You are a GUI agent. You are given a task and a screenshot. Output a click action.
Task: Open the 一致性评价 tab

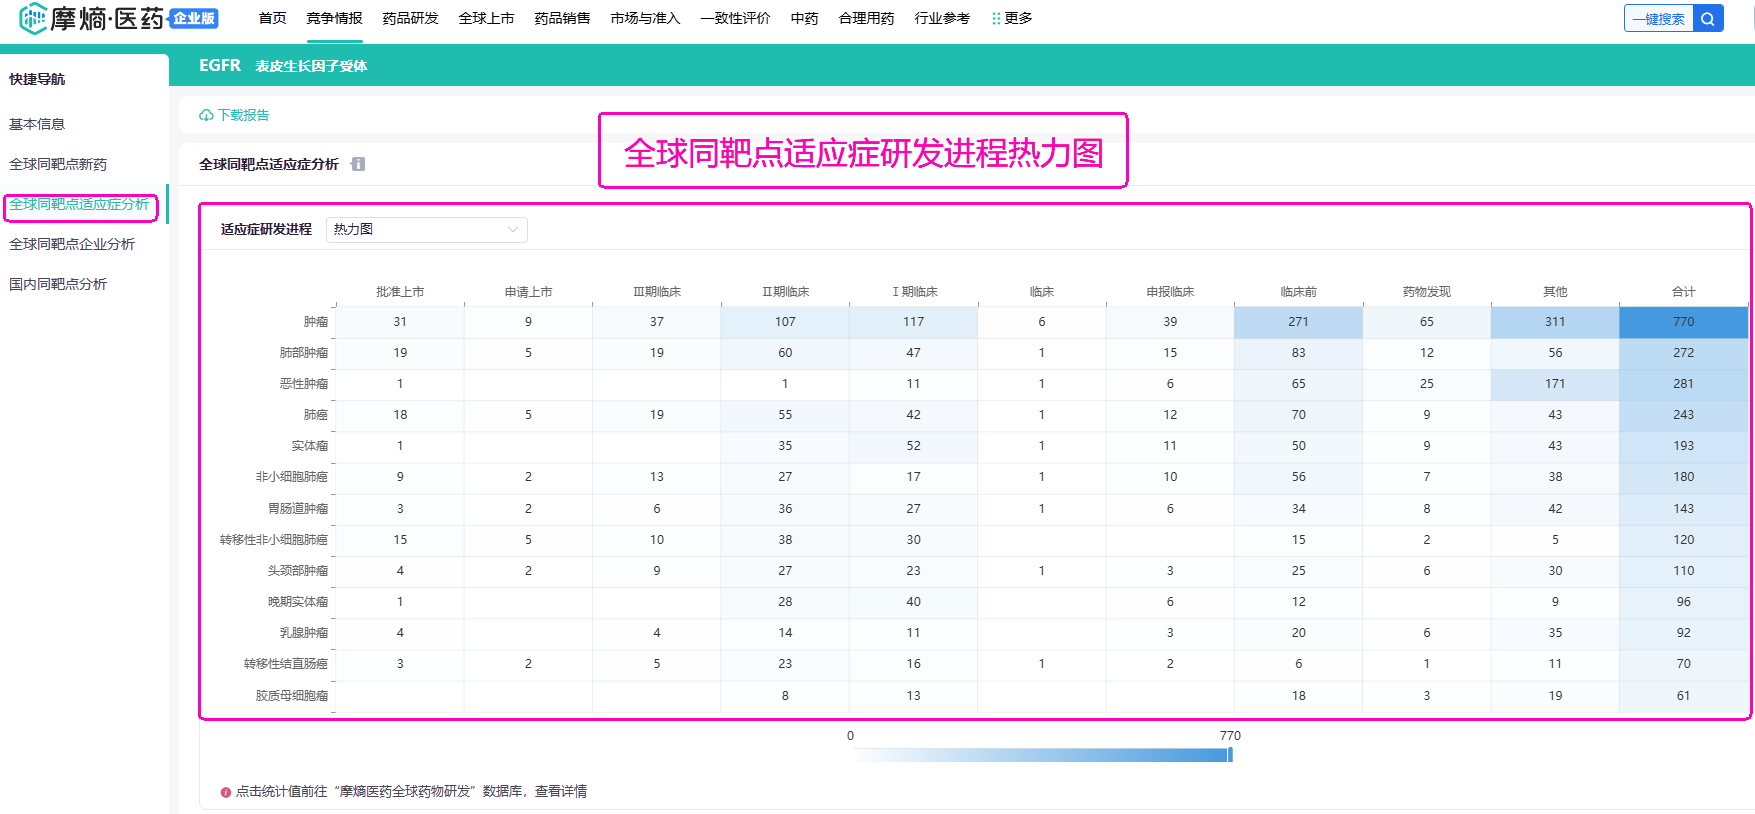(x=735, y=19)
